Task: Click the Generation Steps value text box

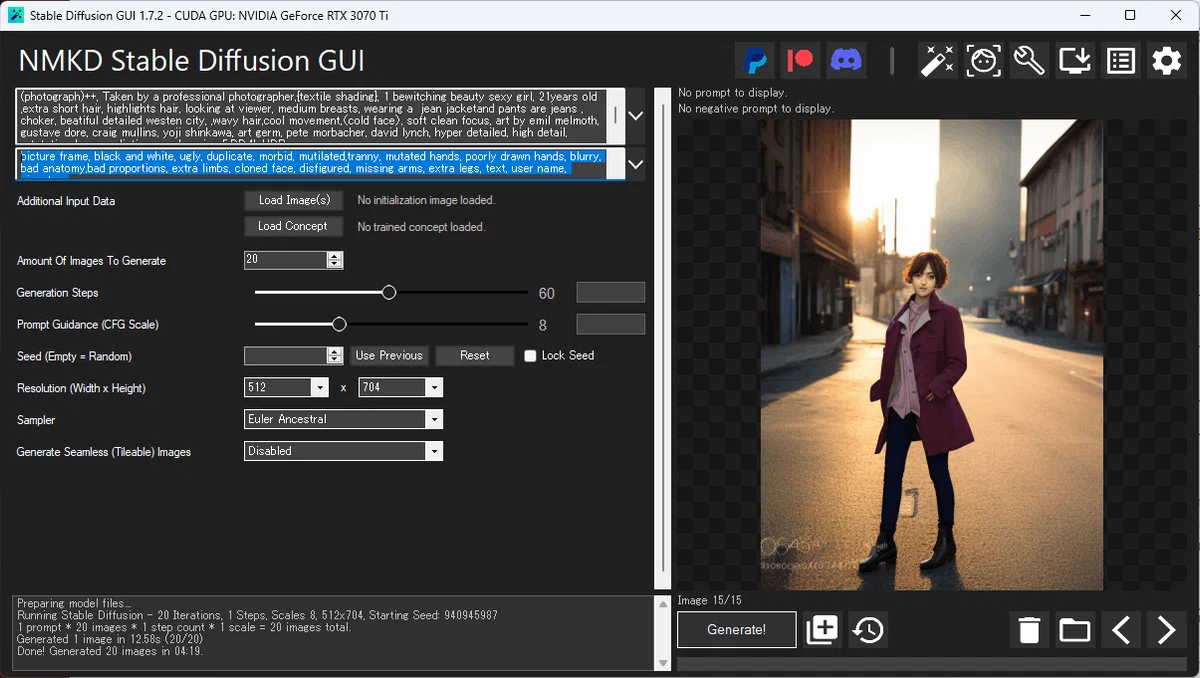Action: click(x=611, y=292)
